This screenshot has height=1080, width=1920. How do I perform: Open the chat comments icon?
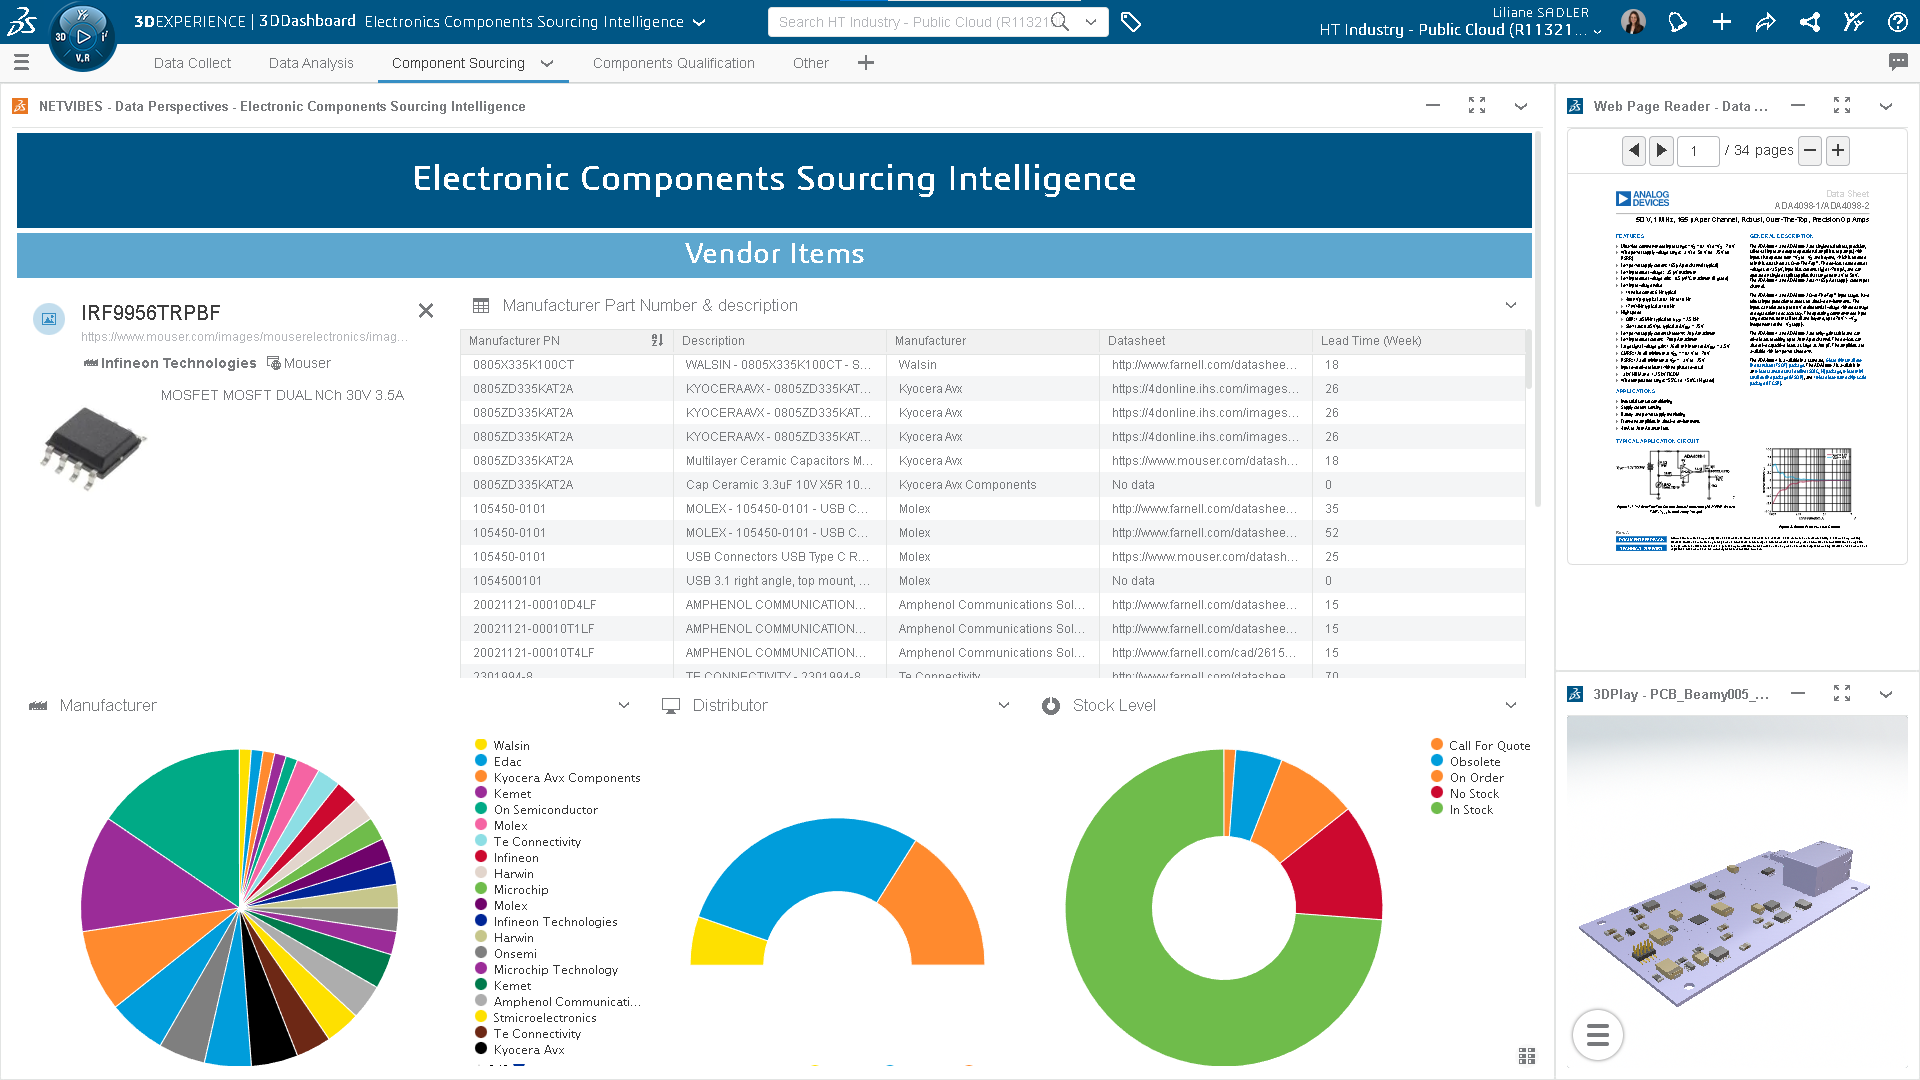tap(1897, 62)
